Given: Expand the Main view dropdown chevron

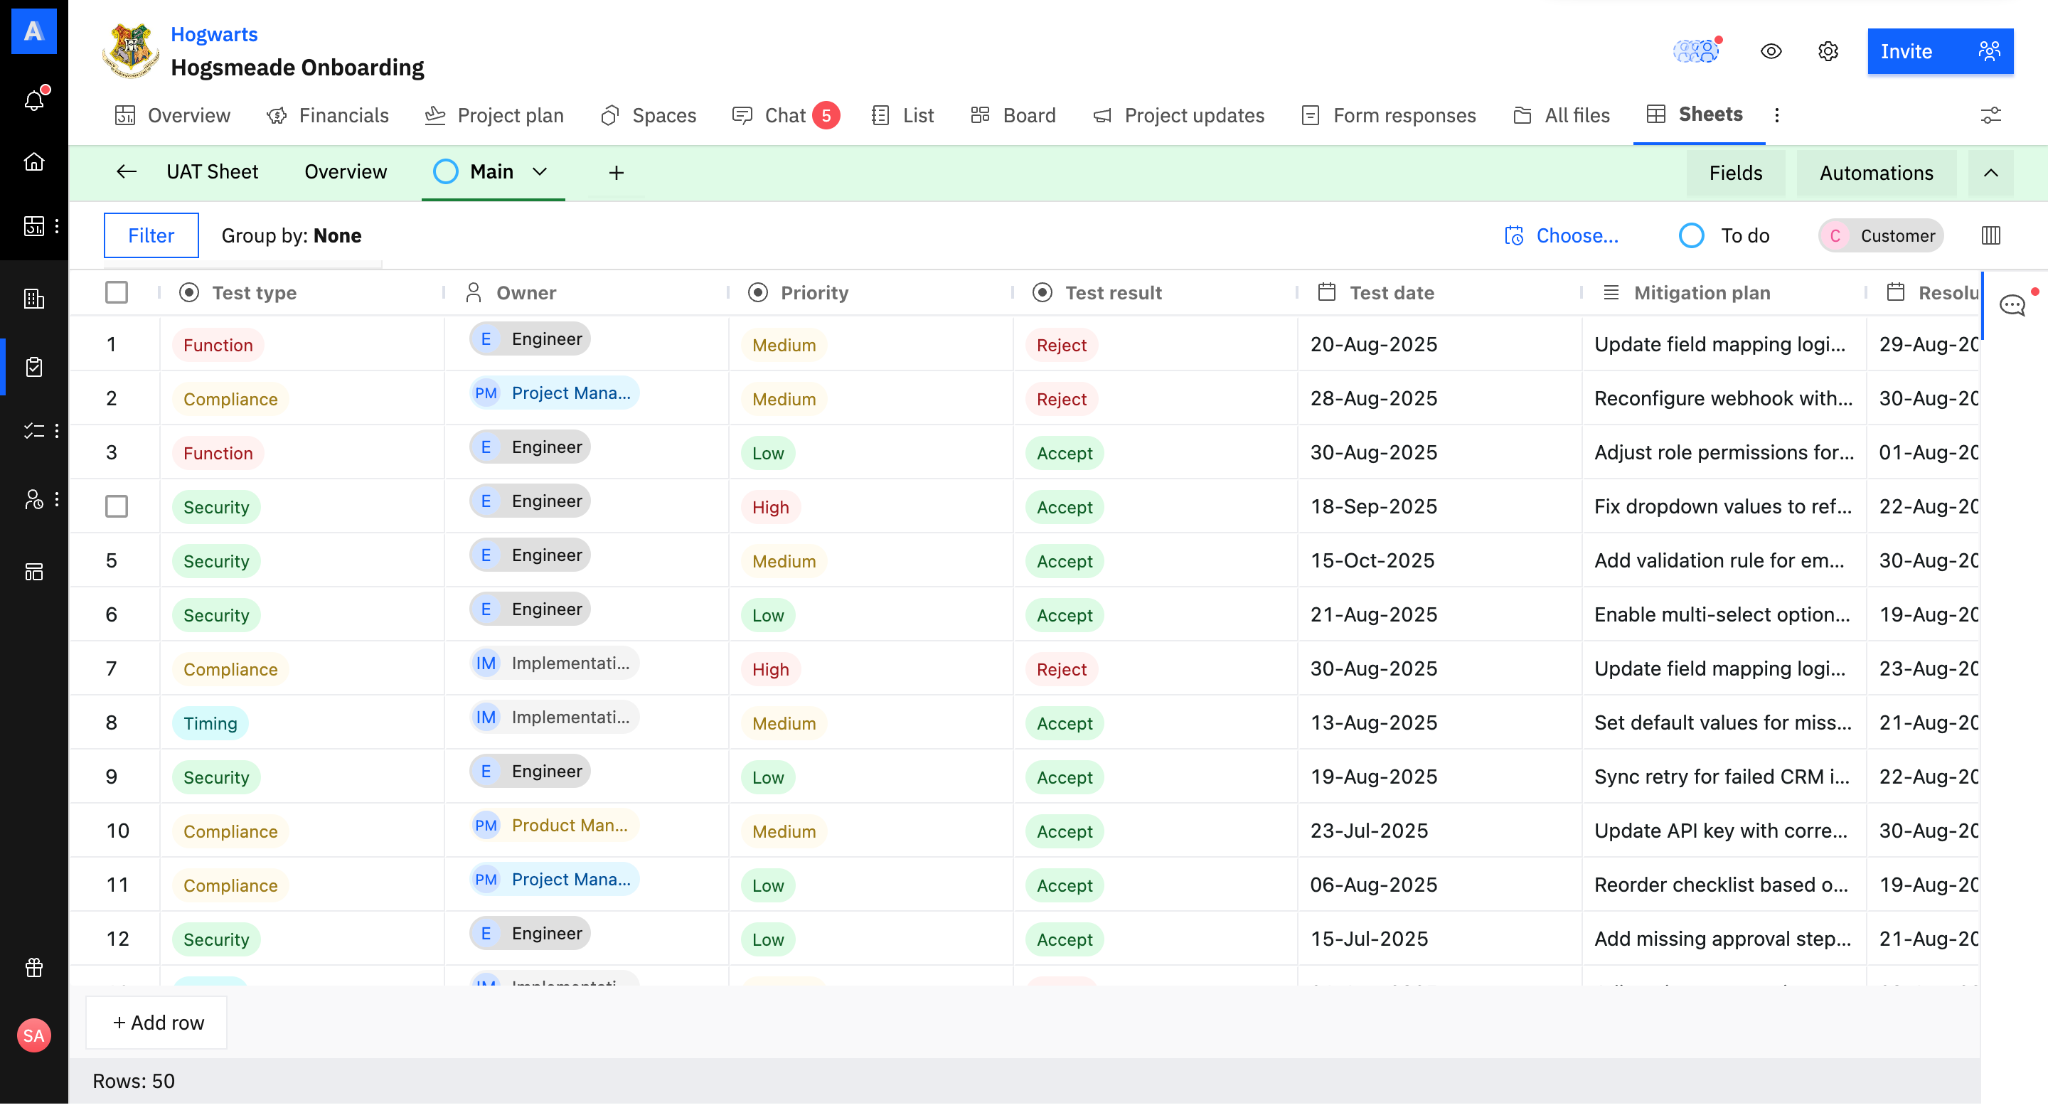Looking at the screenshot, I should (x=540, y=172).
